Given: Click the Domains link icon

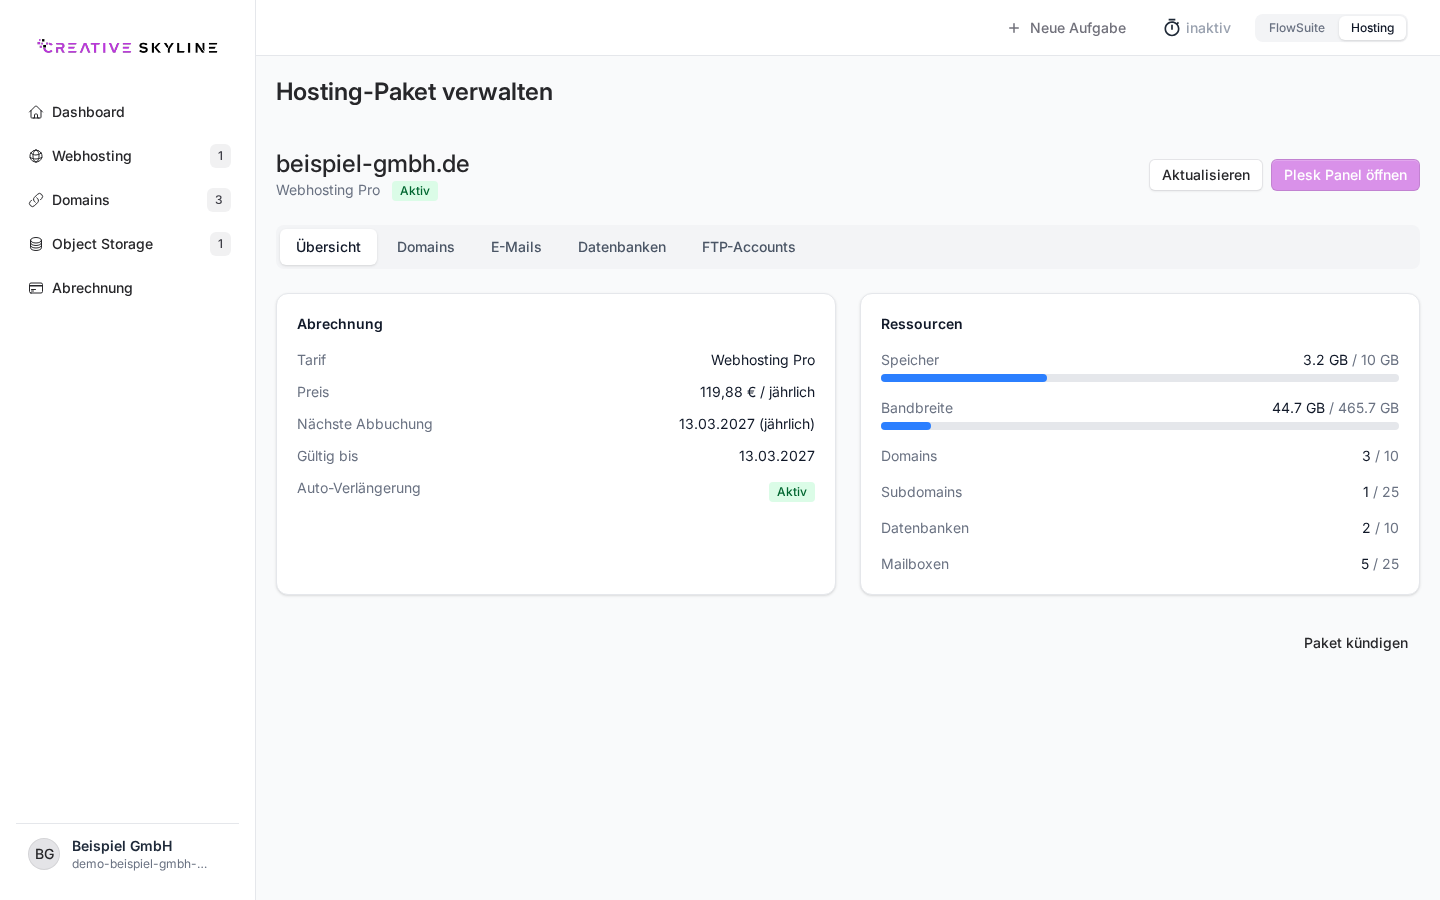Looking at the screenshot, I should [36, 200].
